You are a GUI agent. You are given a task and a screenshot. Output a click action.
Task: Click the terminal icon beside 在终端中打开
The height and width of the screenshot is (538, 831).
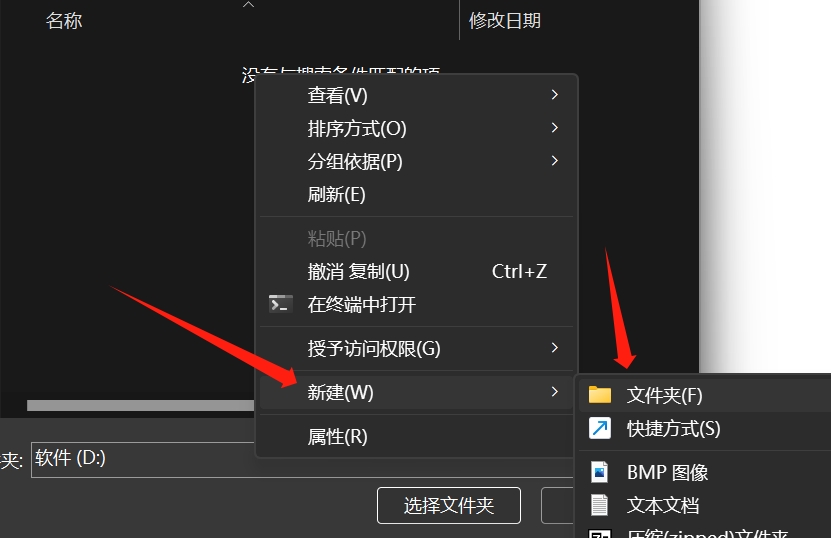point(280,304)
